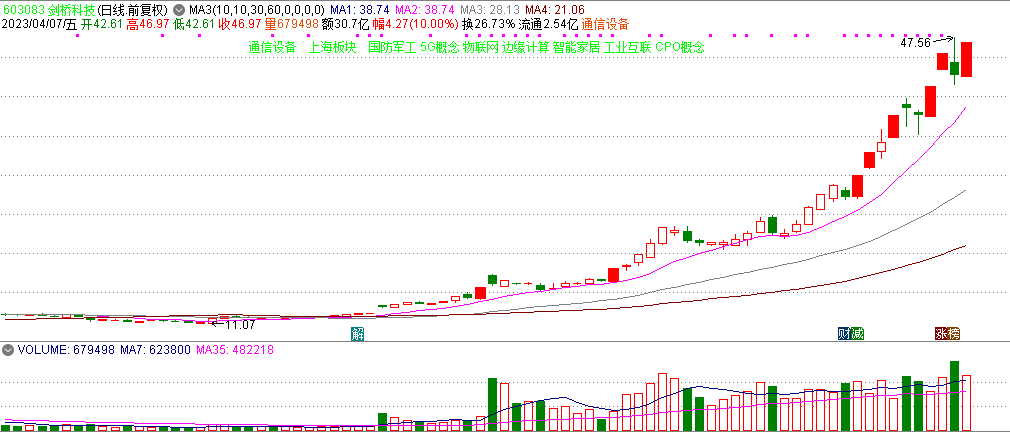Open the CPO概念 concept tag
This screenshot has height=433, width=1010.
[x=680, y=47]
